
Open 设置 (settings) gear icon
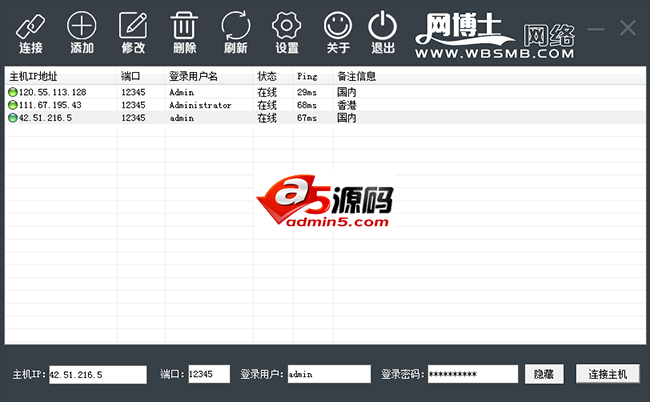tap(286, 26)
